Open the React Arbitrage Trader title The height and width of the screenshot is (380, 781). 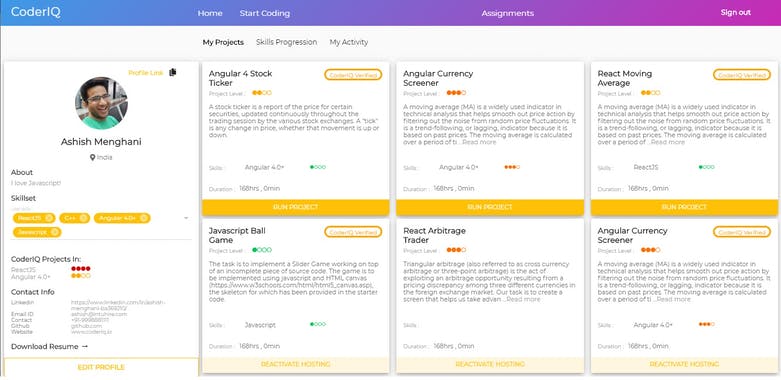tap(434, 236)
